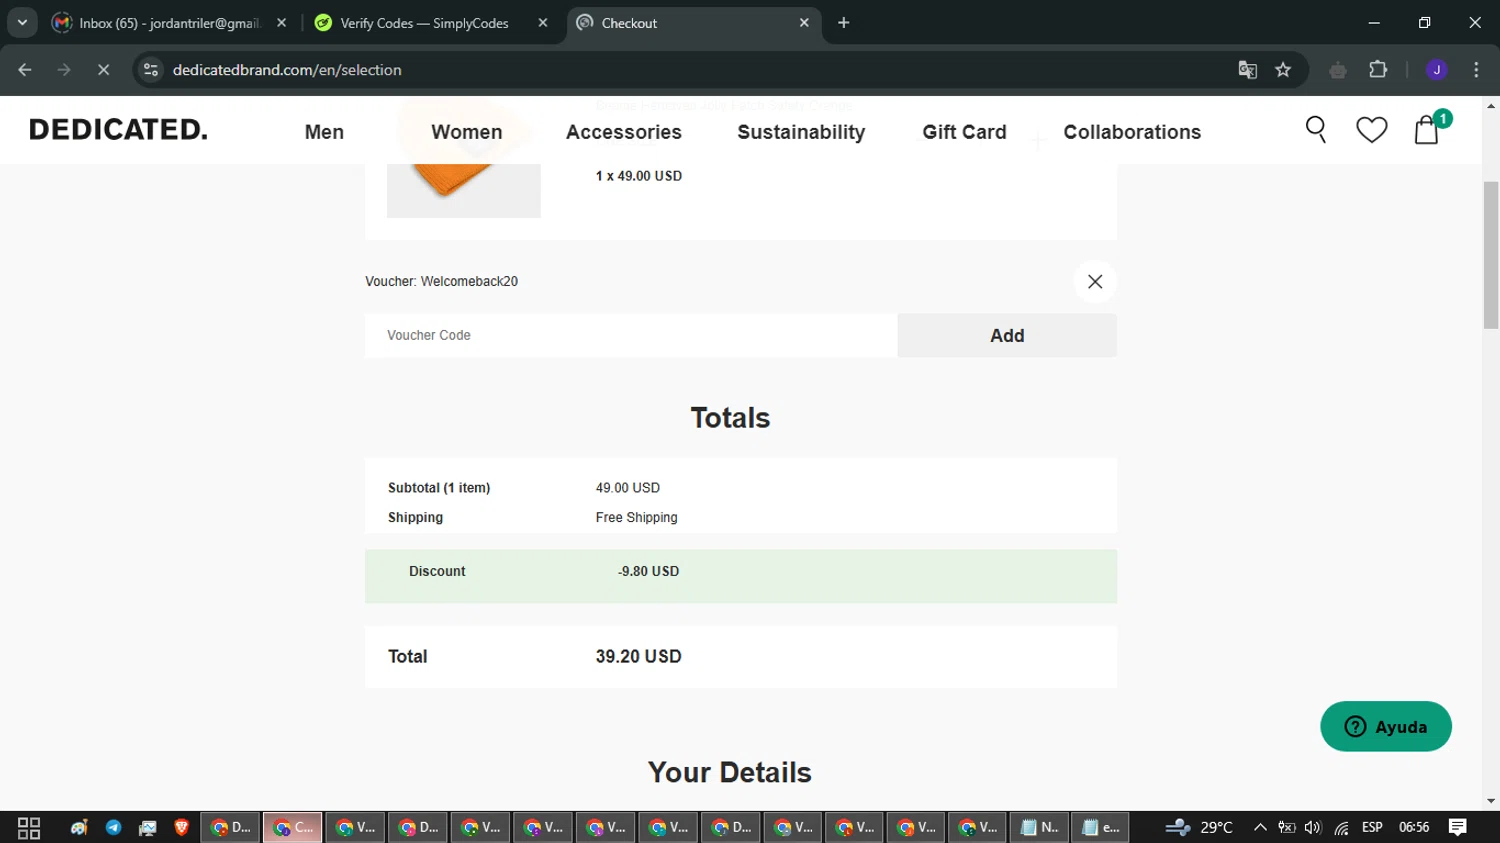The width and height of the screenshot is (1500, 843).
Task: Open Telegram from the taskbar
Action: click(x=113, y=828)
